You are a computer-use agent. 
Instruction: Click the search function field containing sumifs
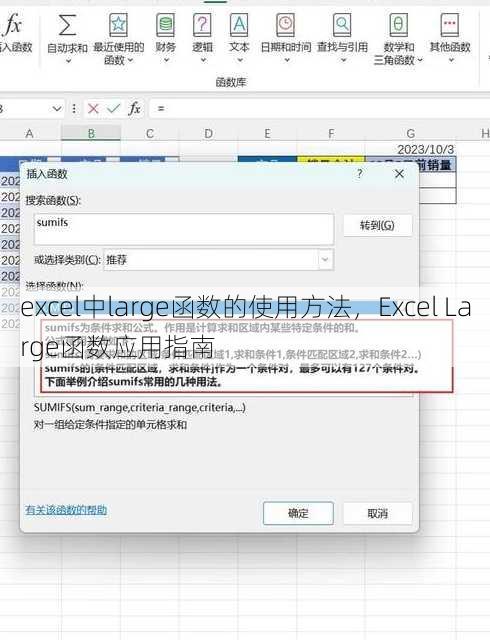(184, 229)
